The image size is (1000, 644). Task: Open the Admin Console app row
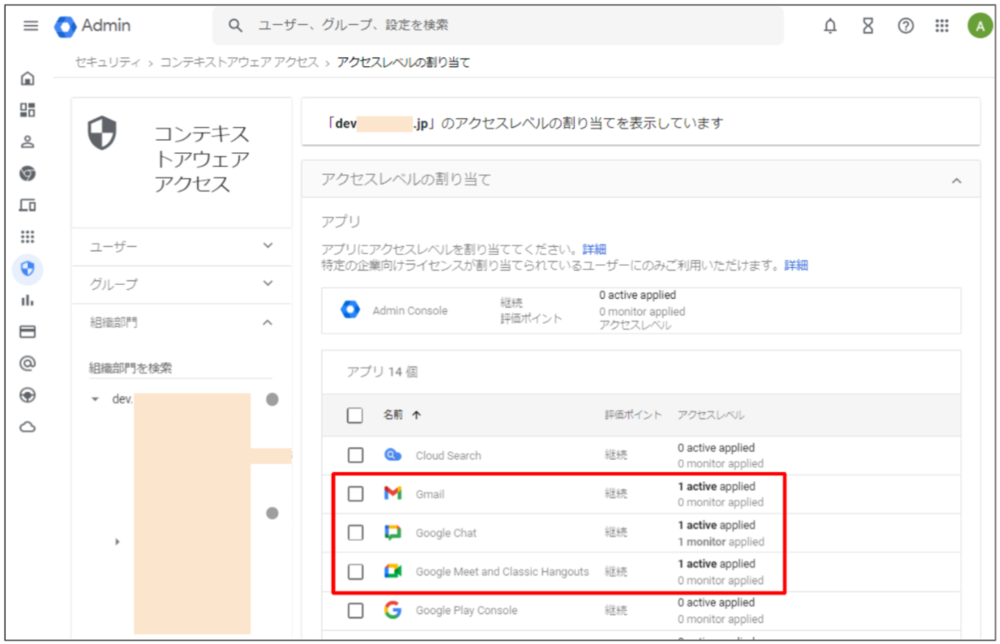coord(410,311)
